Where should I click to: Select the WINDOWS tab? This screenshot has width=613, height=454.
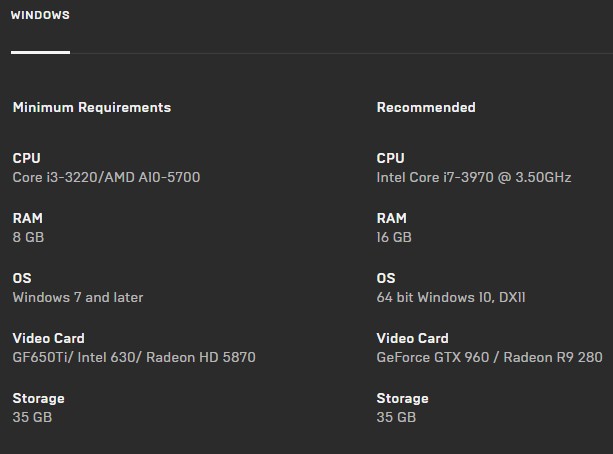(x=40, y=15)
